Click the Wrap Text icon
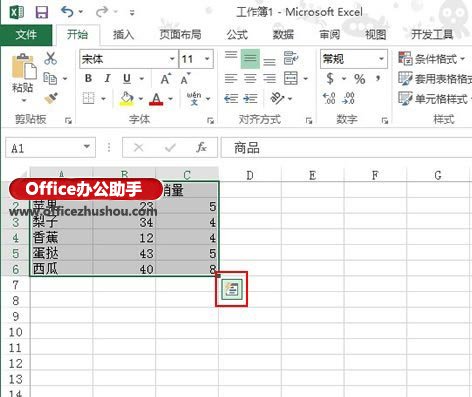This screenshot has height=397, width=472. pyautogui.click(x=291, y=58)
